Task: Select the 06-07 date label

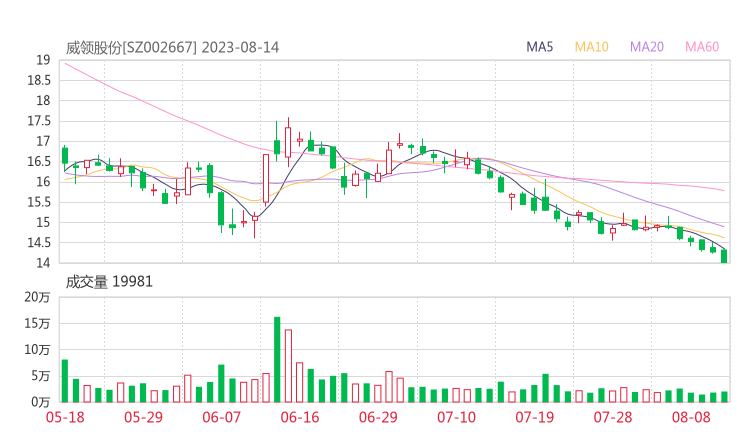Action: tap(221, 417)
